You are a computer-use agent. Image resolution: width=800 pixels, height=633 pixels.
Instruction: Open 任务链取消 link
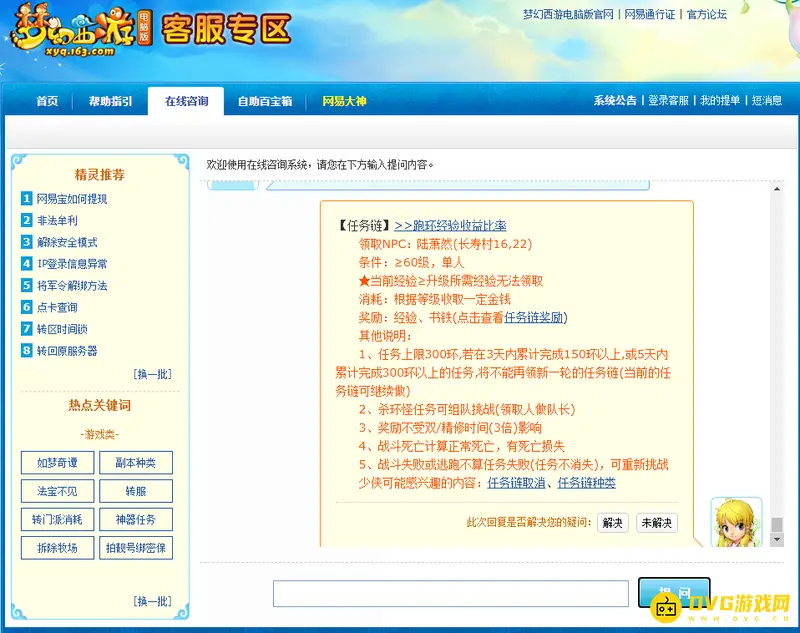(x=516, y=483)
